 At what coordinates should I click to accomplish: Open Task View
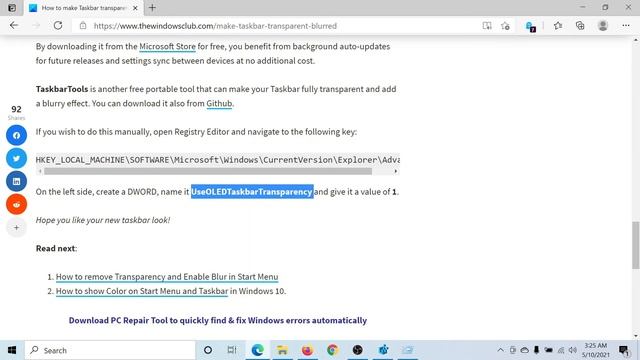point(232,350)
